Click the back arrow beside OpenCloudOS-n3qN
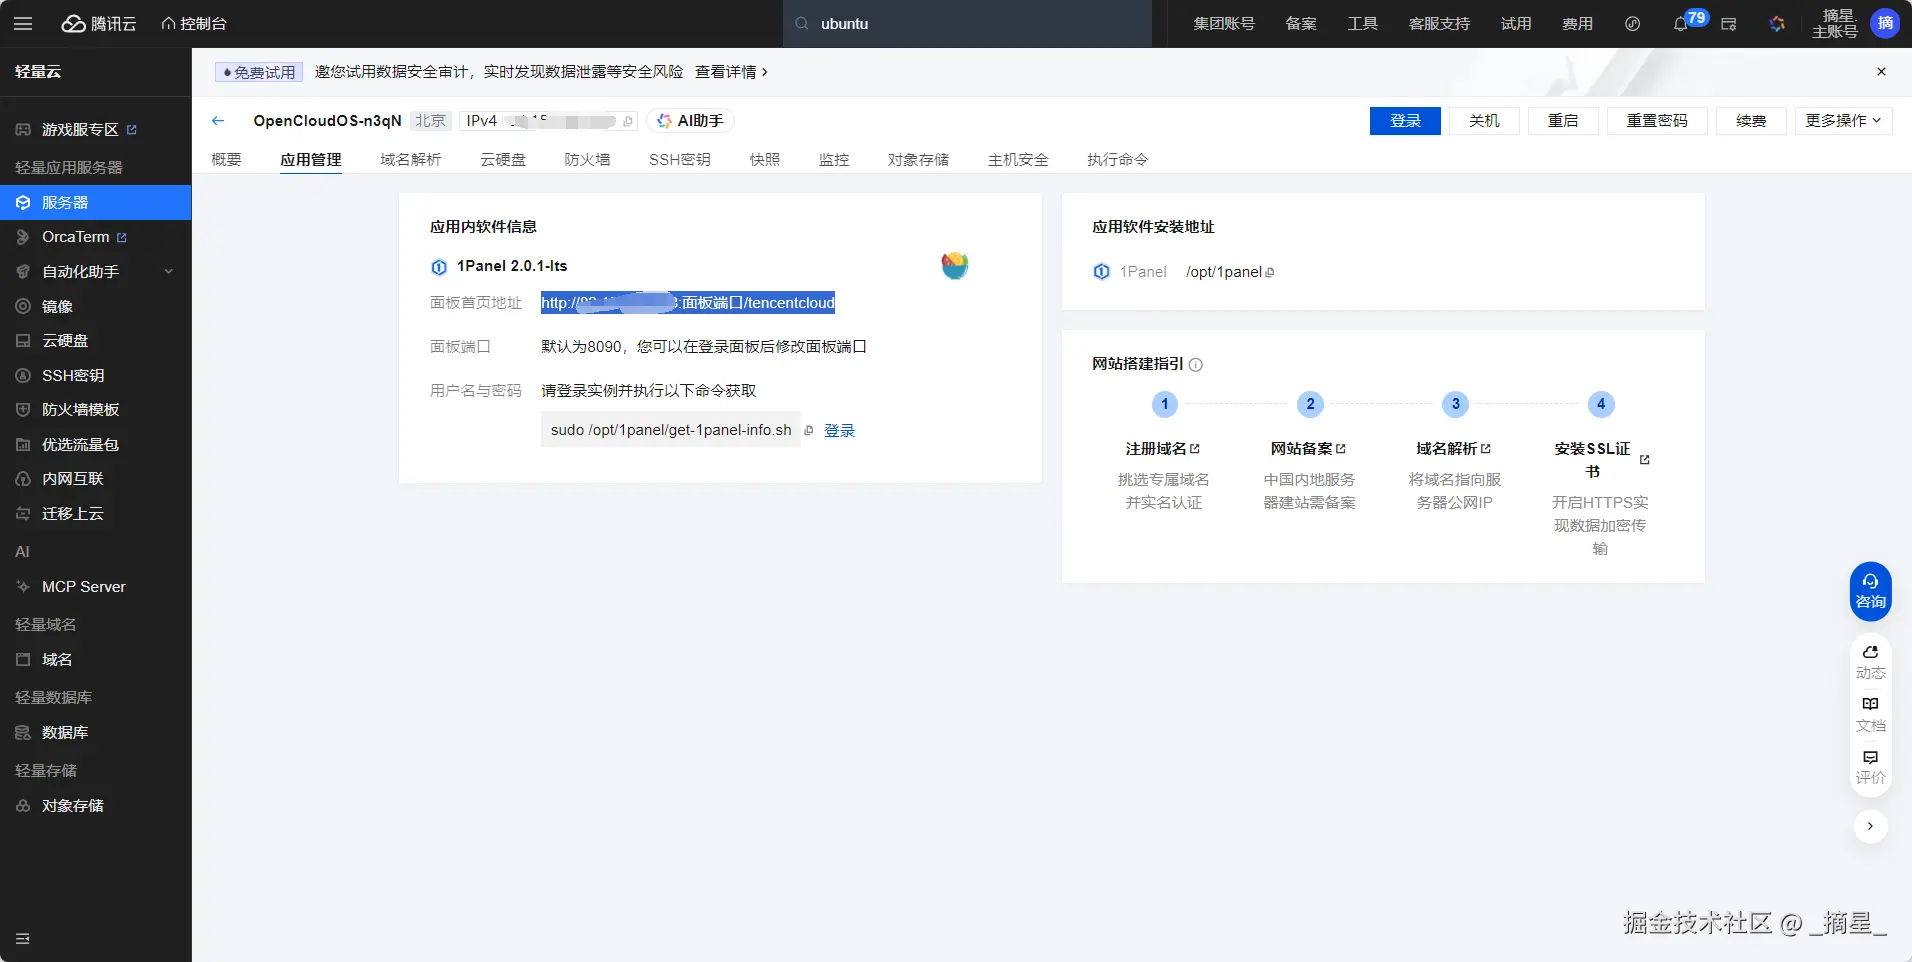Image resolution: width=1912 pixels, height=962 pixels. click(218, 121)
